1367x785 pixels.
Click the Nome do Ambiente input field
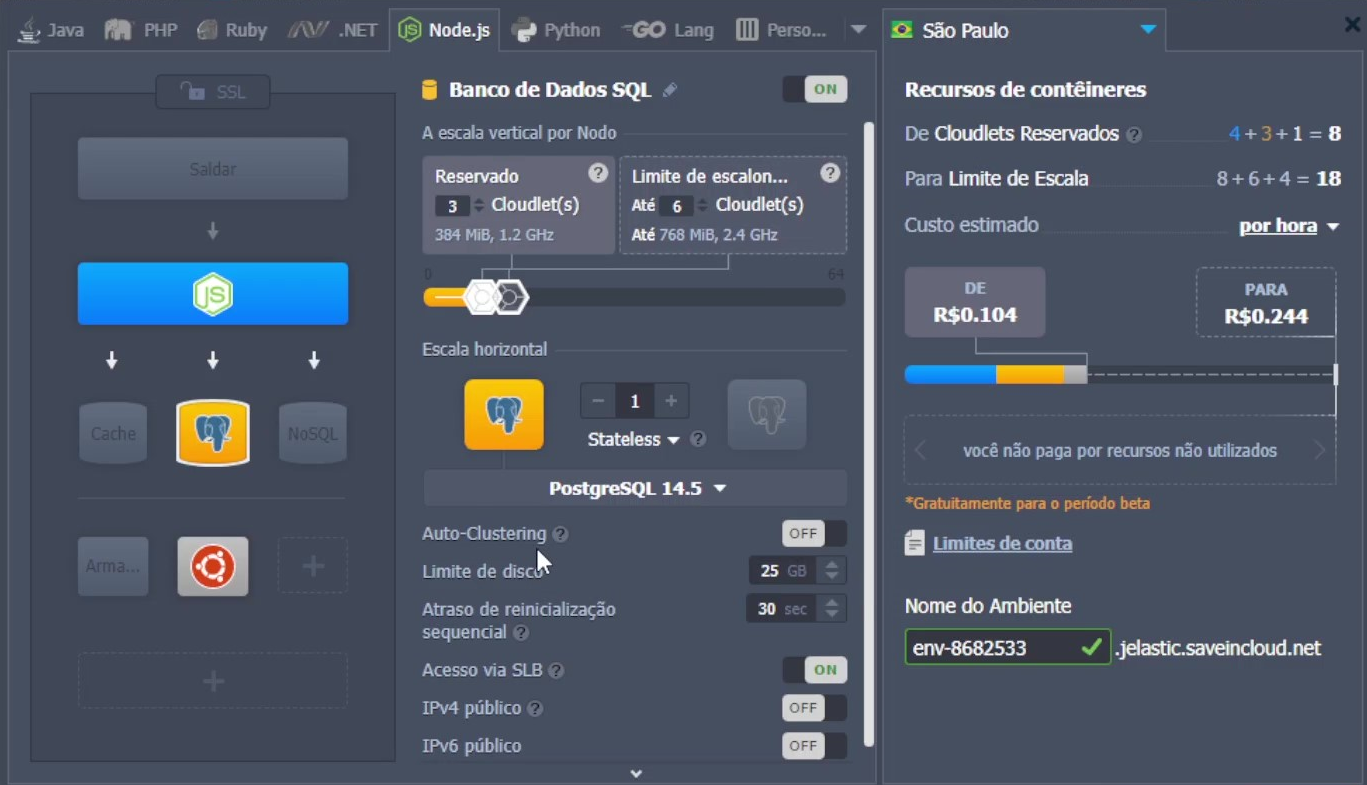[1007, 648]
